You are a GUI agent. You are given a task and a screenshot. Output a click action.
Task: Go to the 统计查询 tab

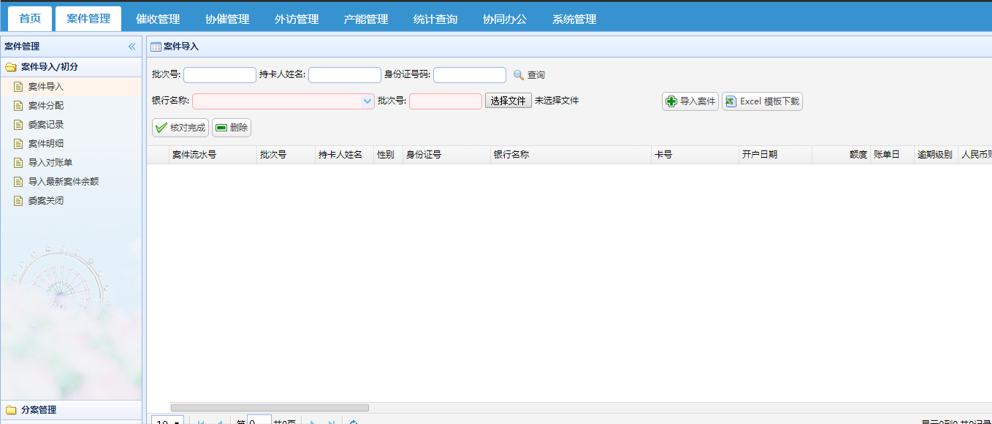coord(435,19)
